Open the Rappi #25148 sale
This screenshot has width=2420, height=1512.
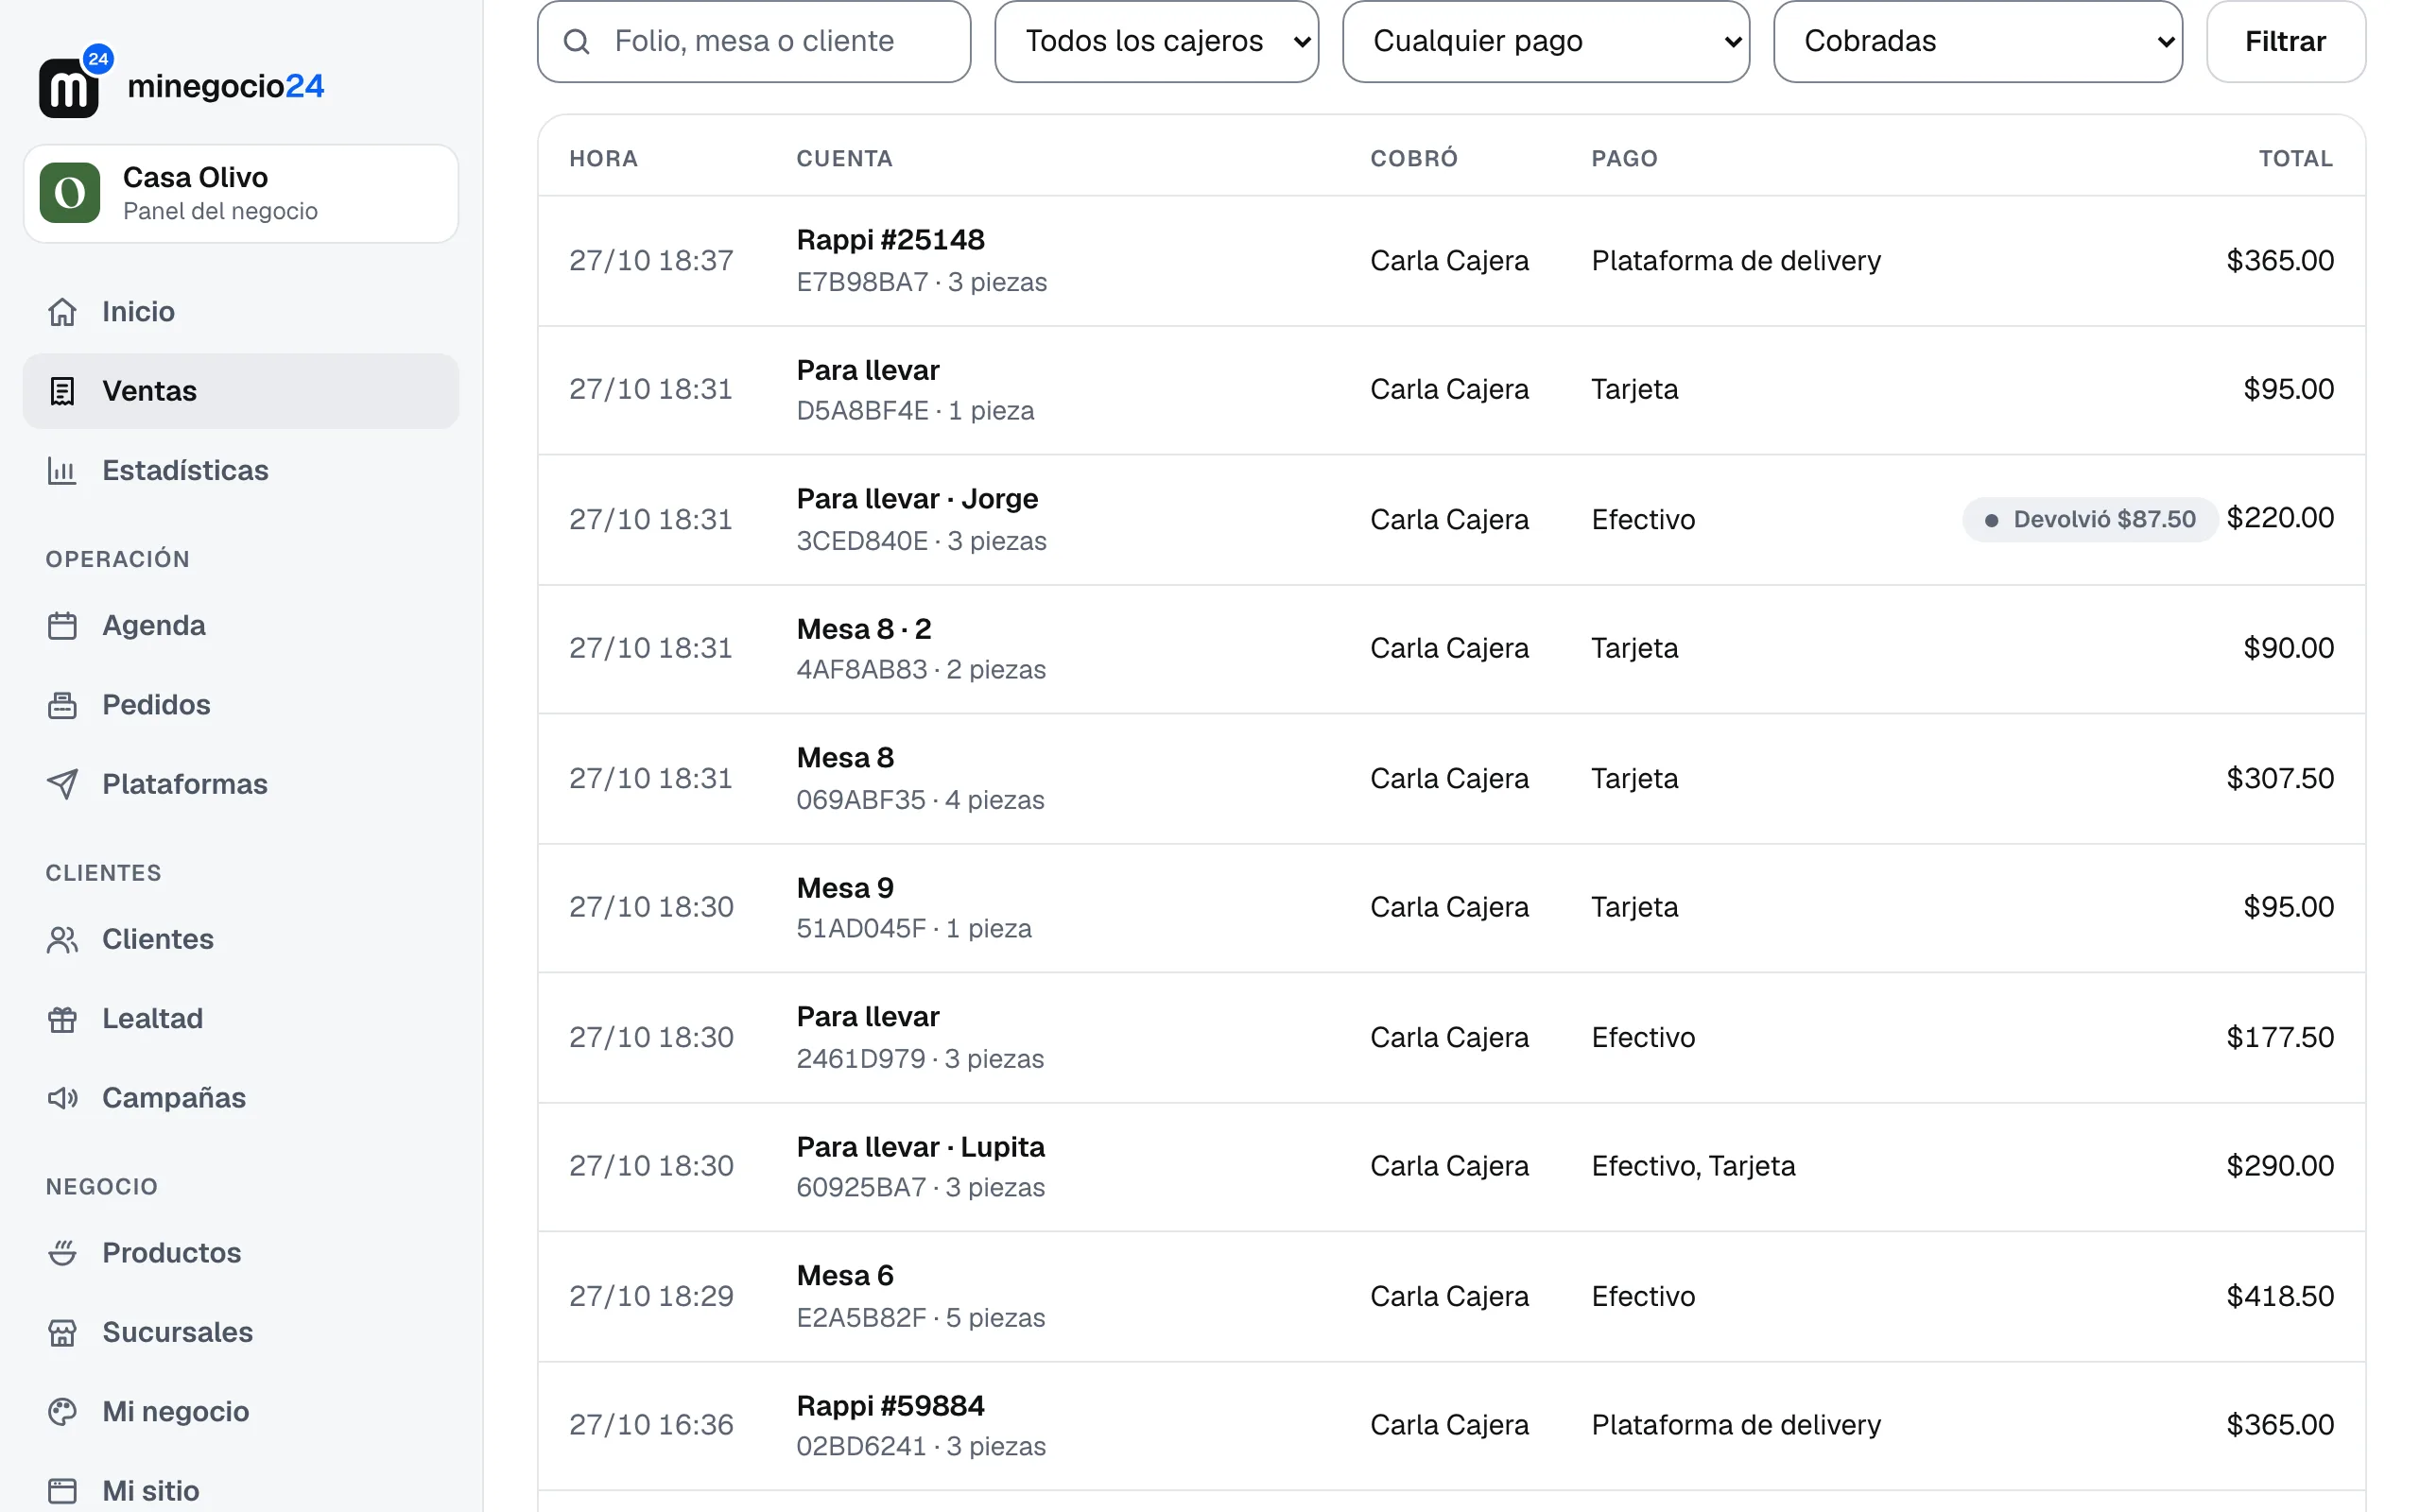(x=1452, y=260)
